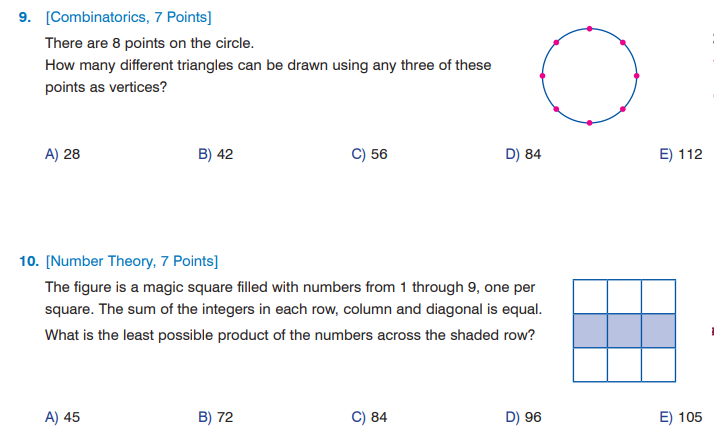Pick option B) 72 in question 10

tap(215, 417)
